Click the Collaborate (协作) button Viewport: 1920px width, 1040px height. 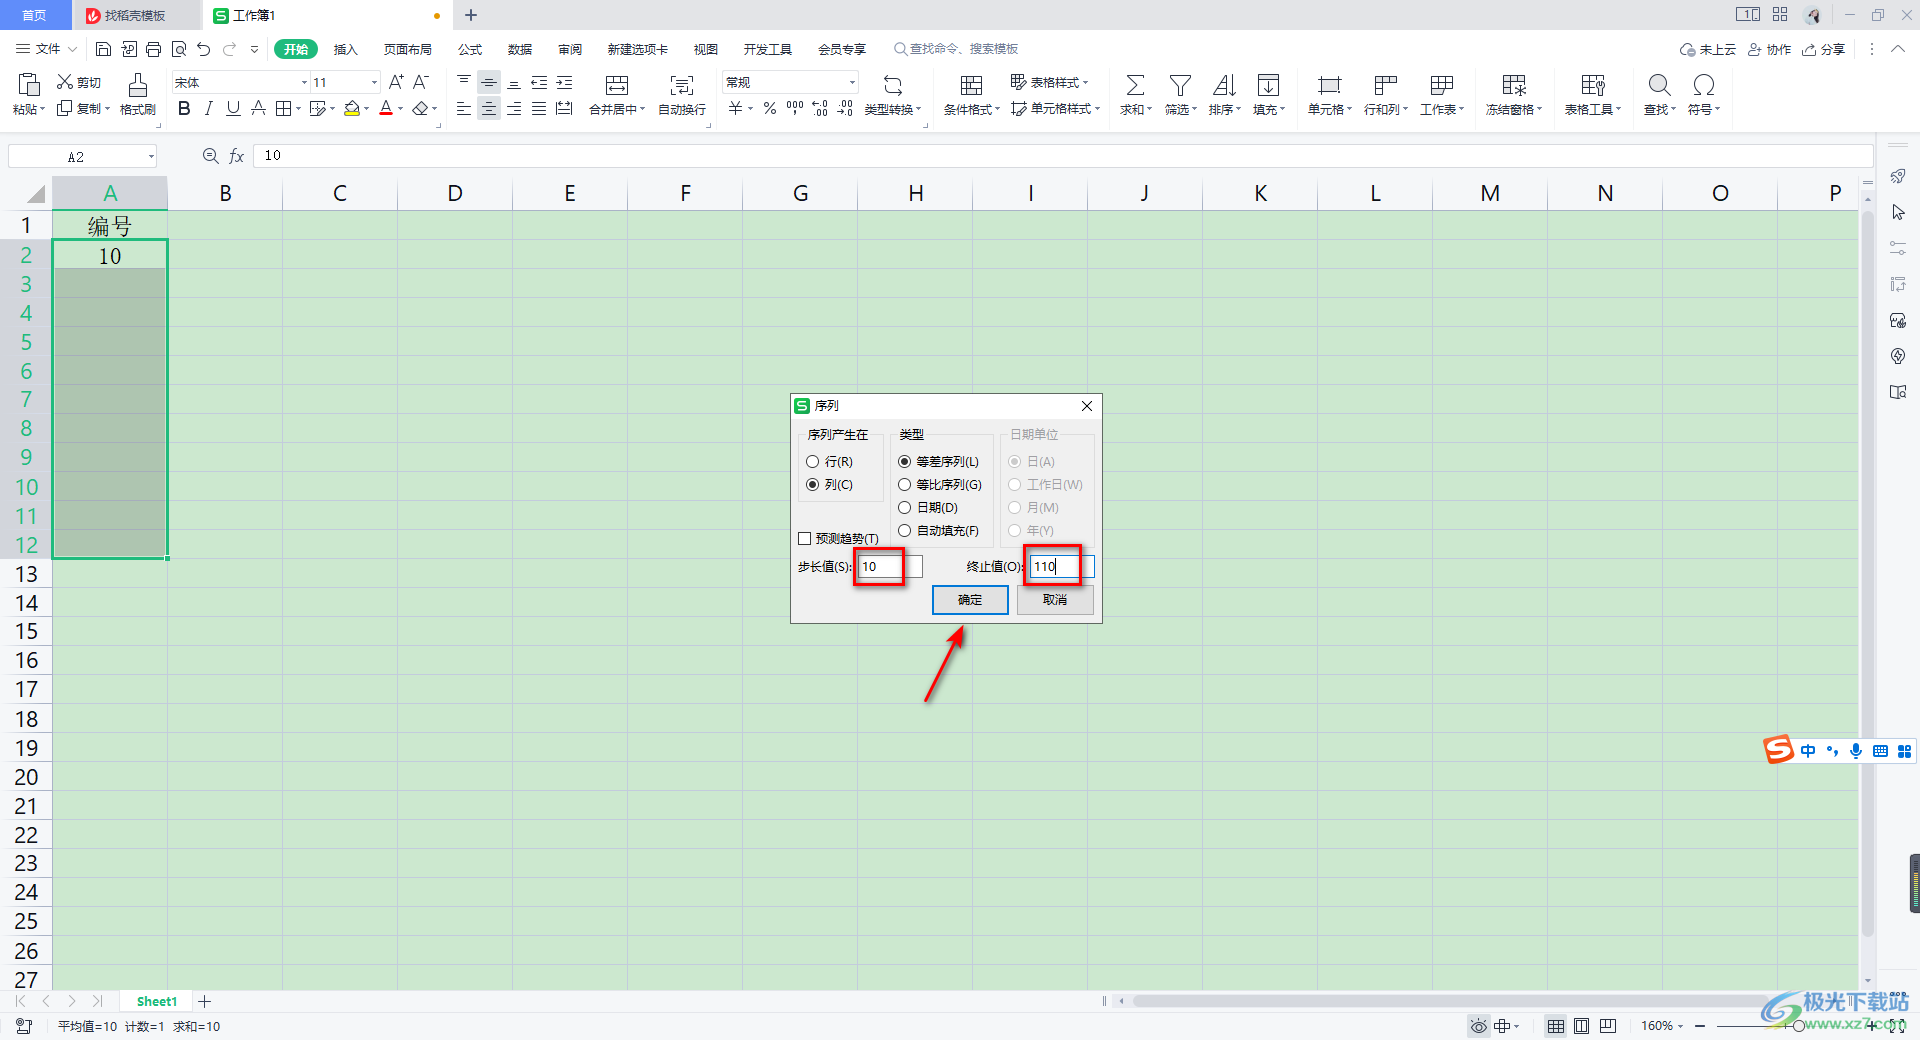pos(1769,49)
